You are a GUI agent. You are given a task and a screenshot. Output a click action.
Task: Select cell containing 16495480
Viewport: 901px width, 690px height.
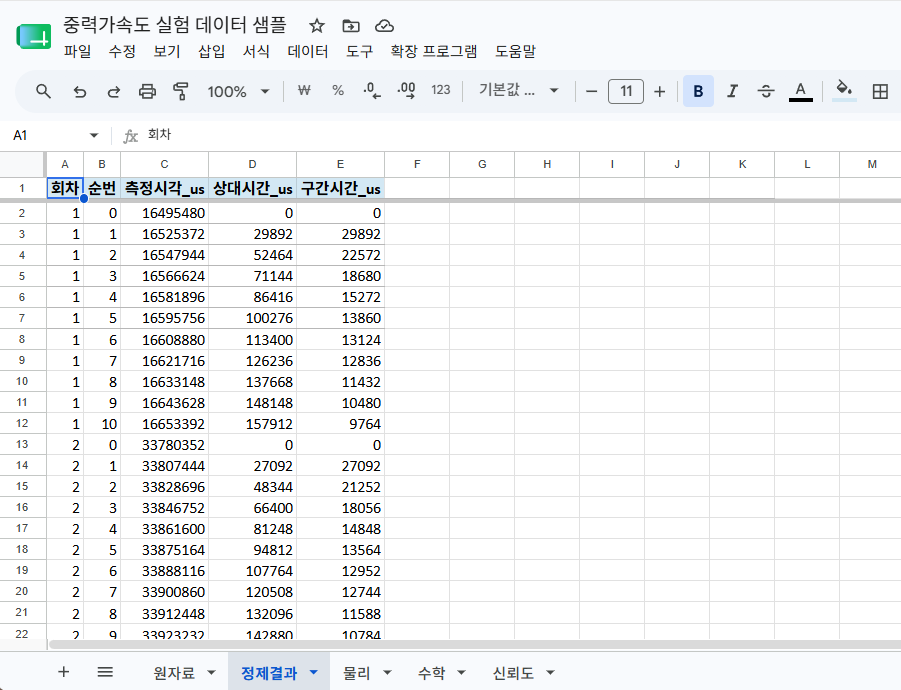(164, 213)
